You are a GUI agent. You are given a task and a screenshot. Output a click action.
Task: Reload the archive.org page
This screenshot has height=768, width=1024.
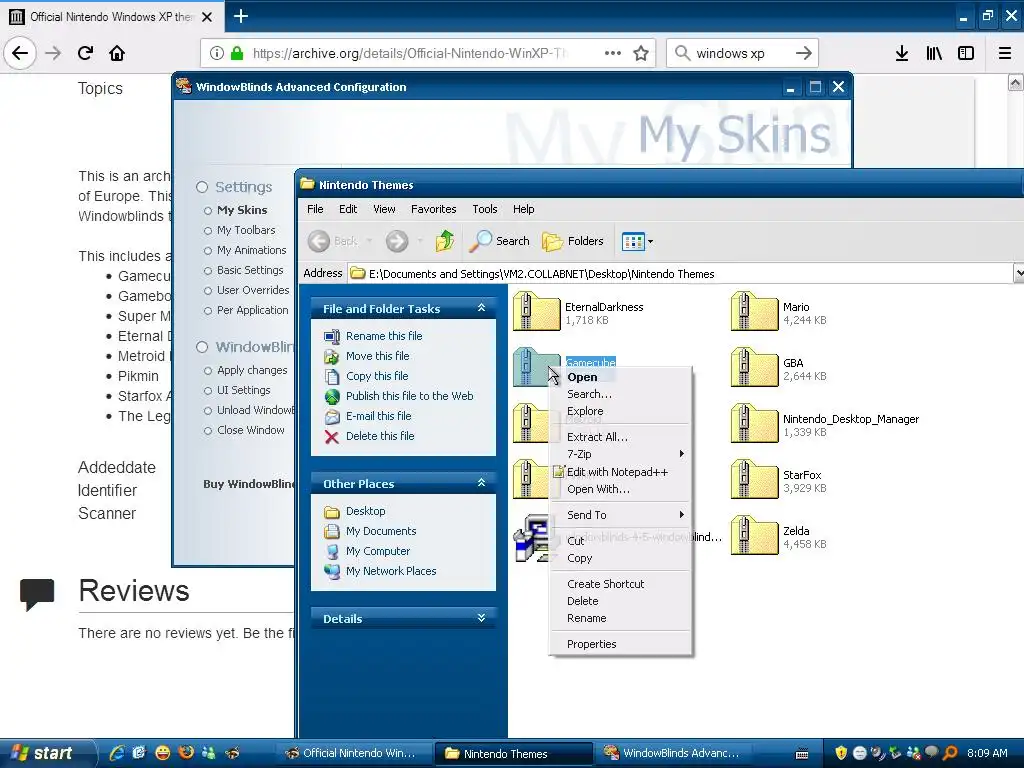point(85,53)
